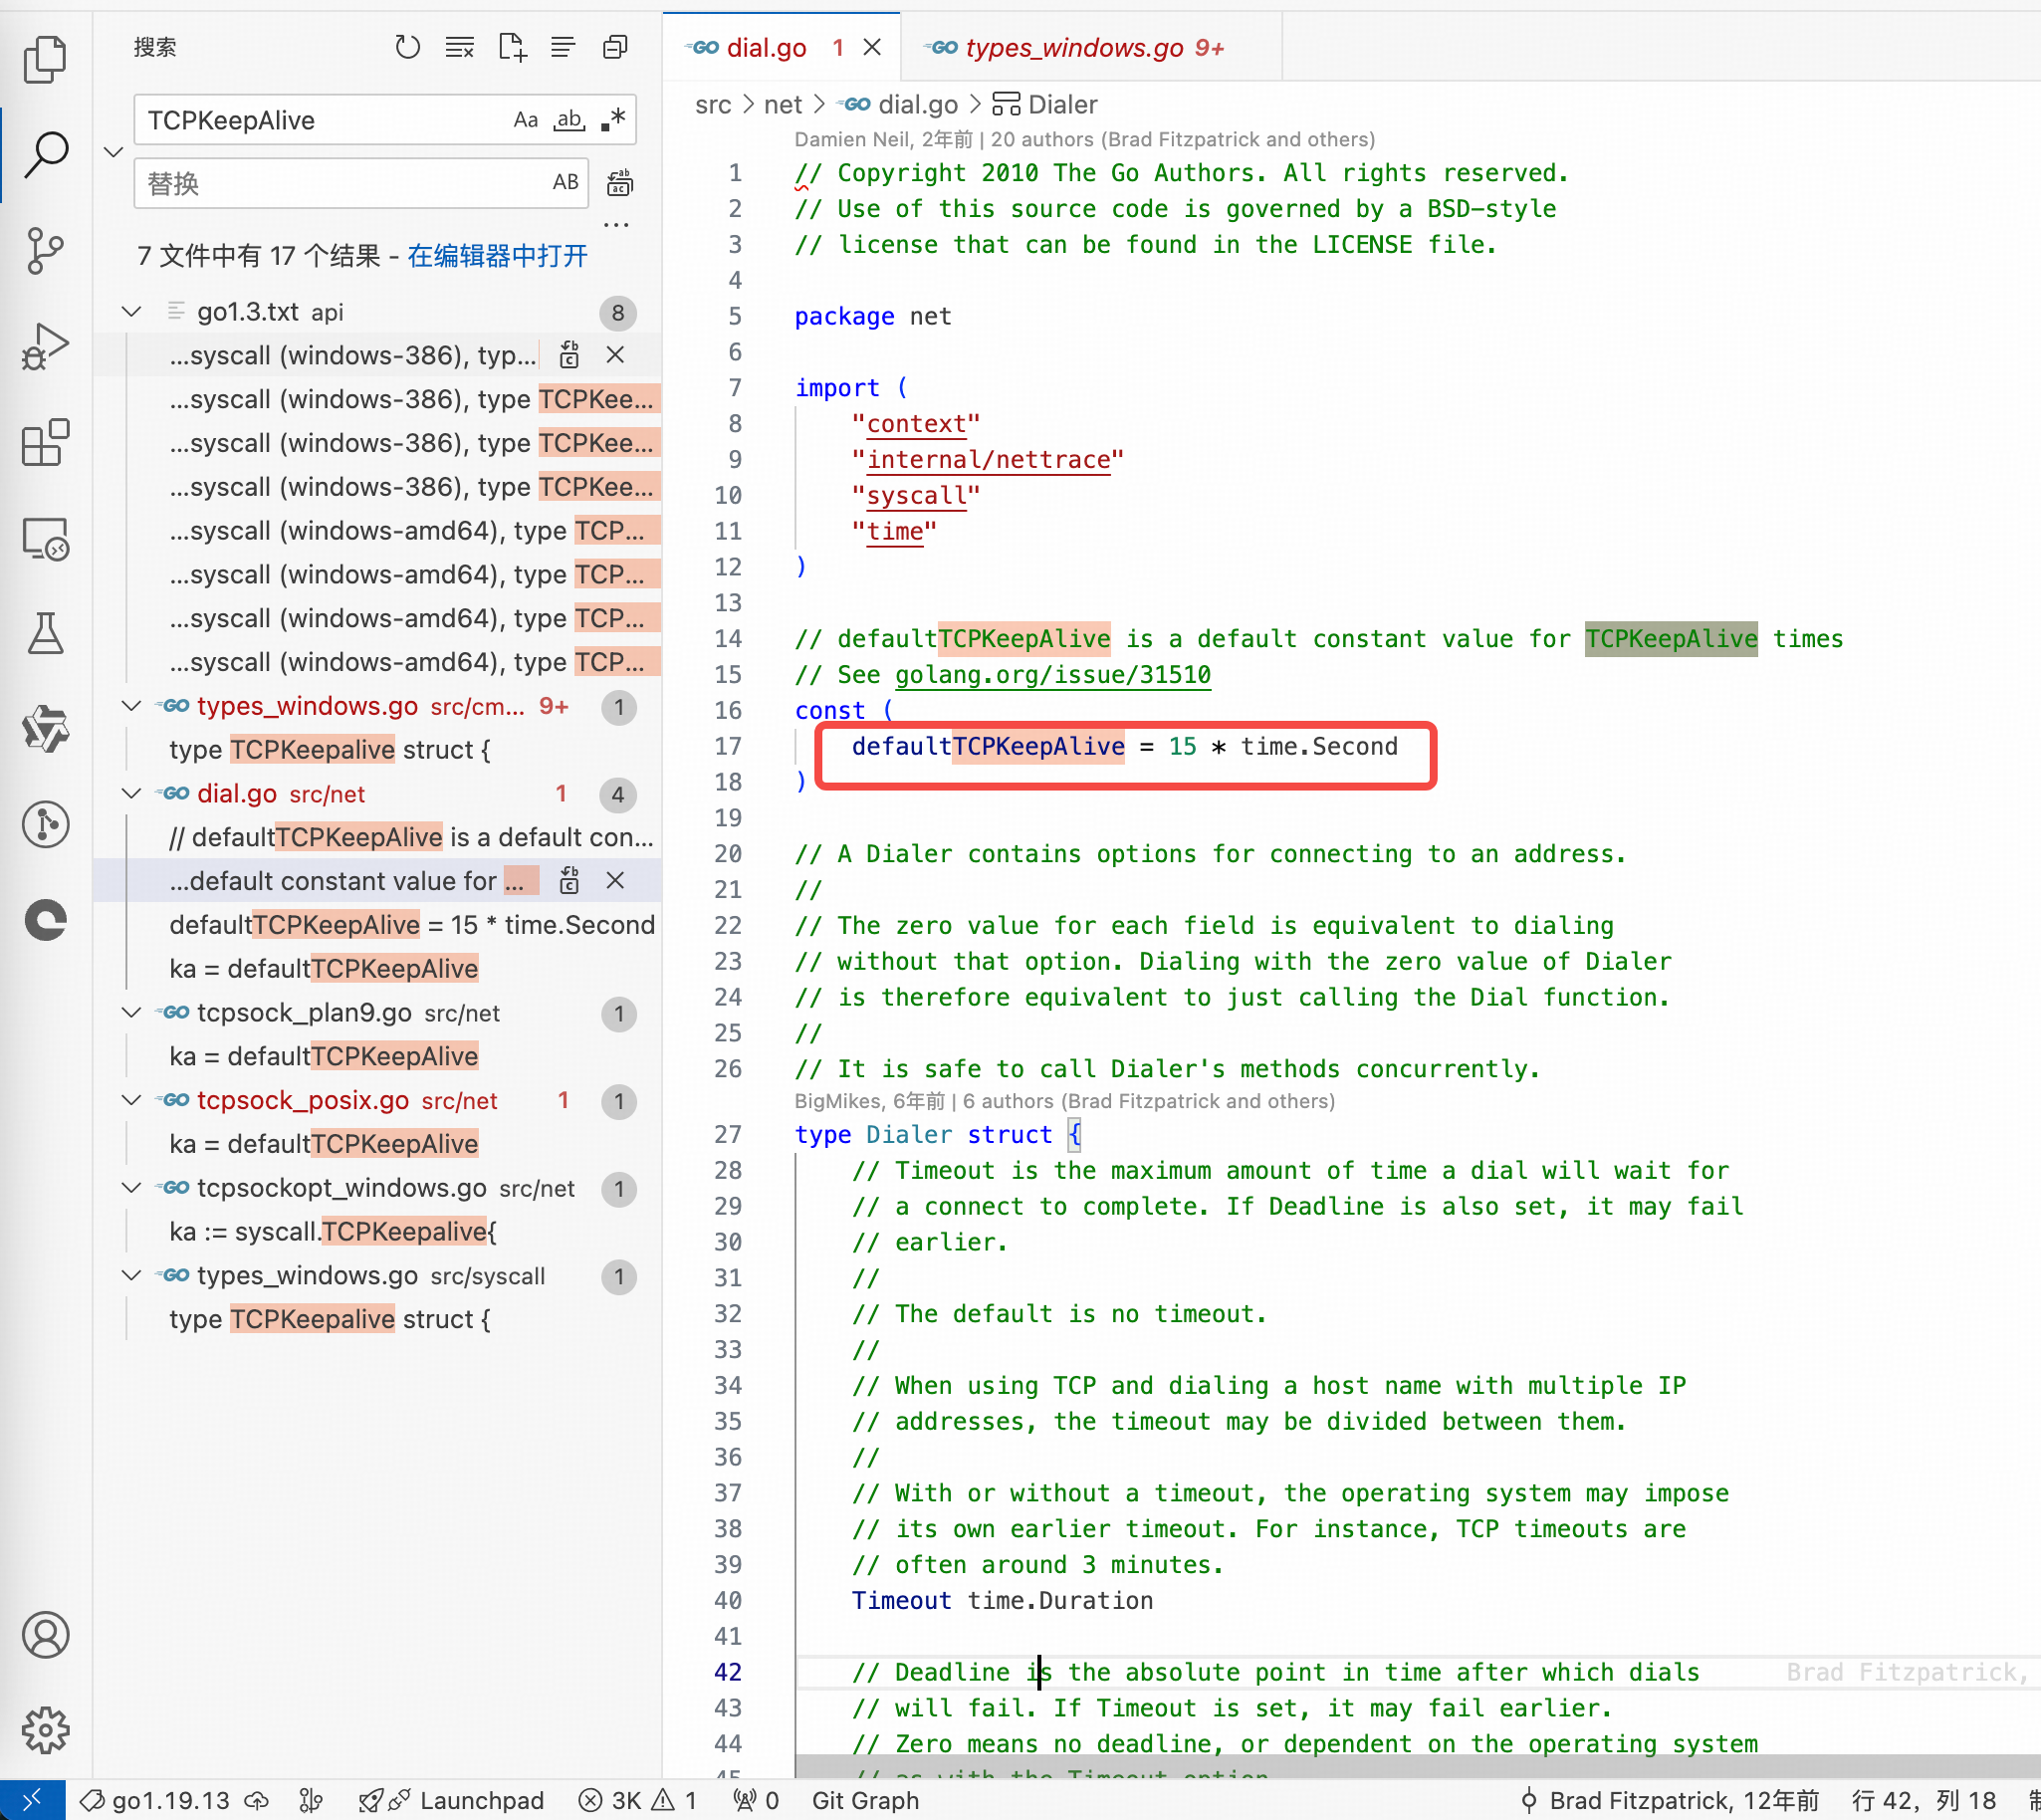This screenshot has height=1820, width=2041.
Task: Collapse types_windows.go src/cm... results group
Action: pyautogui.click(x=131, y=706)
